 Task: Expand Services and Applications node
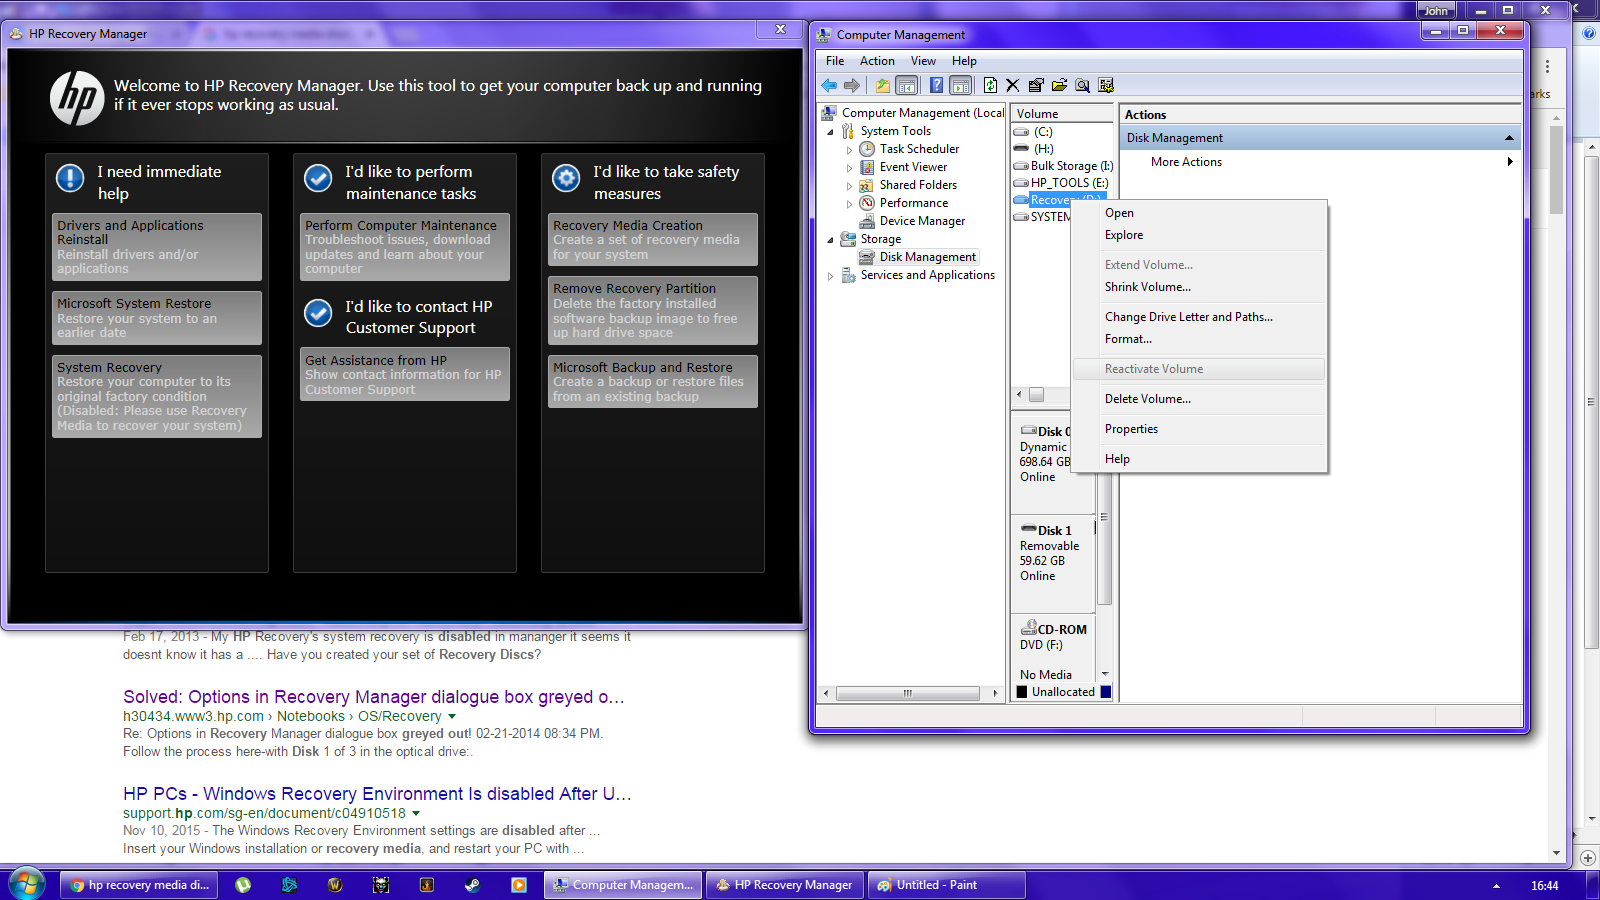click(830, 276)
